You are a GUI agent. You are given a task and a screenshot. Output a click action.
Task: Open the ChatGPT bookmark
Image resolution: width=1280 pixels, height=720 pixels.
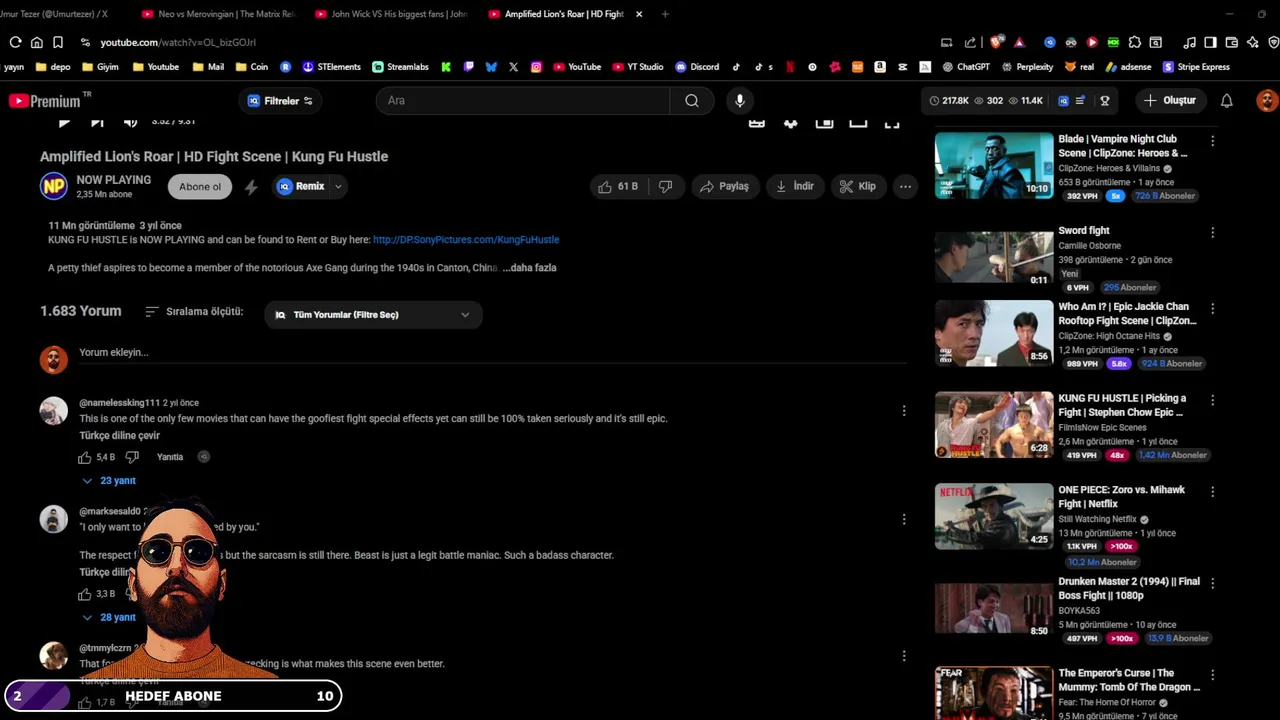click(x=965, y=67)
